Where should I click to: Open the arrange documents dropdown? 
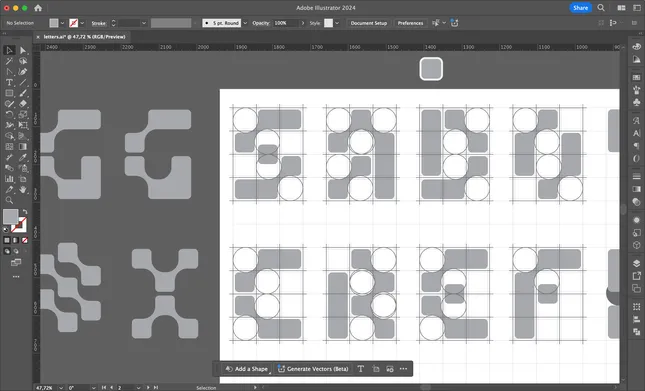point(622,8)
